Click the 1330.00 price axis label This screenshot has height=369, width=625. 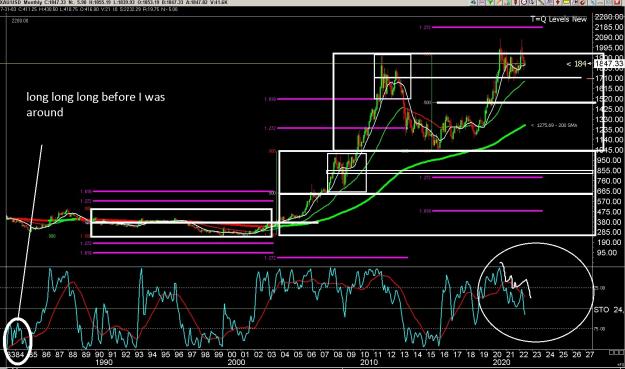(609, 120)
